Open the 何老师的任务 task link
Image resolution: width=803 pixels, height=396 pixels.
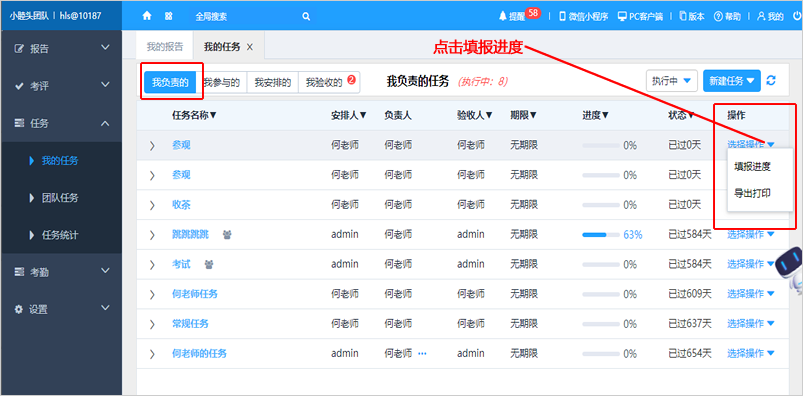click(x=199, y=353)
